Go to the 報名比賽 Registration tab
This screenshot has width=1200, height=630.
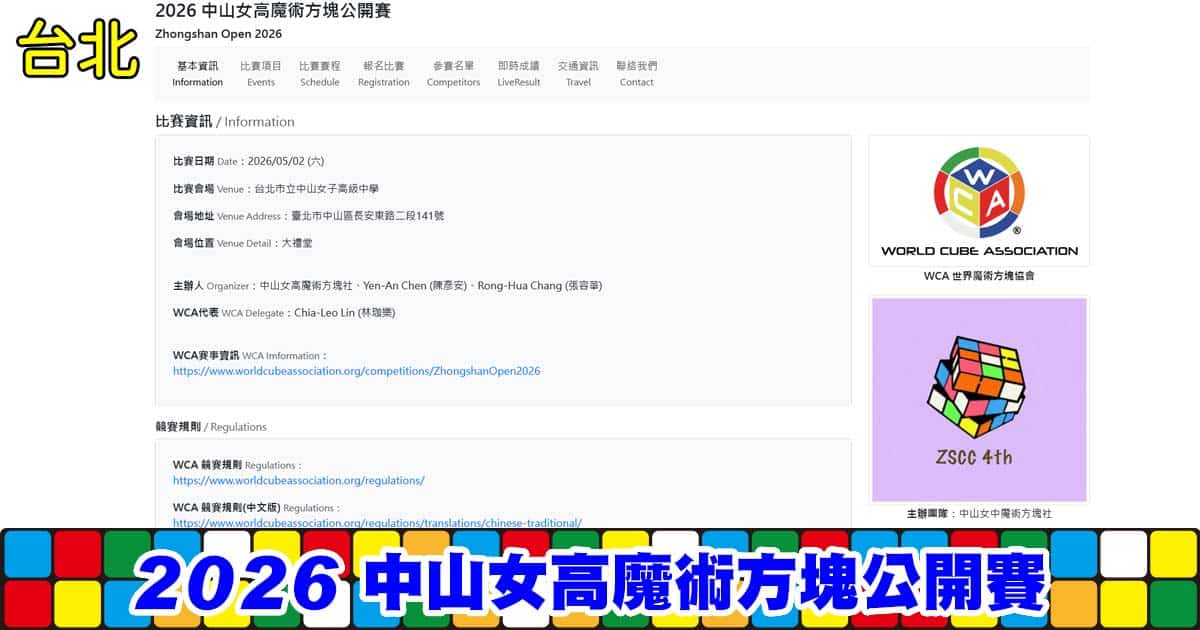point(384,74)
